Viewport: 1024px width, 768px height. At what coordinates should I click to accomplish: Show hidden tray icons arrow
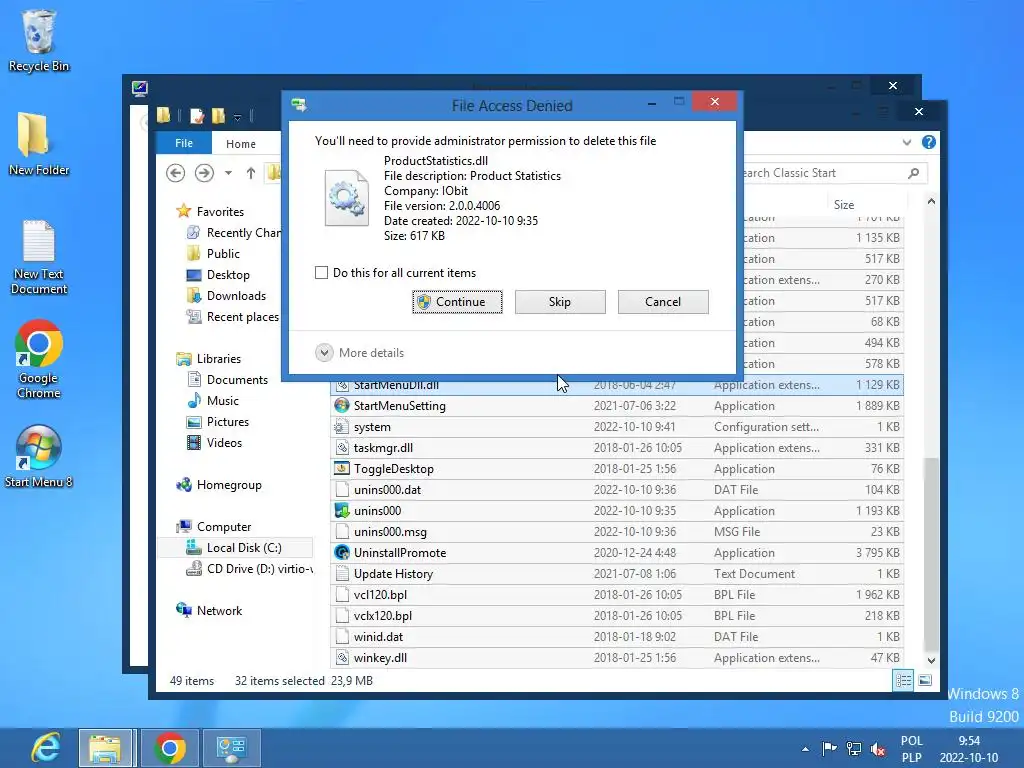pos(805,749)
